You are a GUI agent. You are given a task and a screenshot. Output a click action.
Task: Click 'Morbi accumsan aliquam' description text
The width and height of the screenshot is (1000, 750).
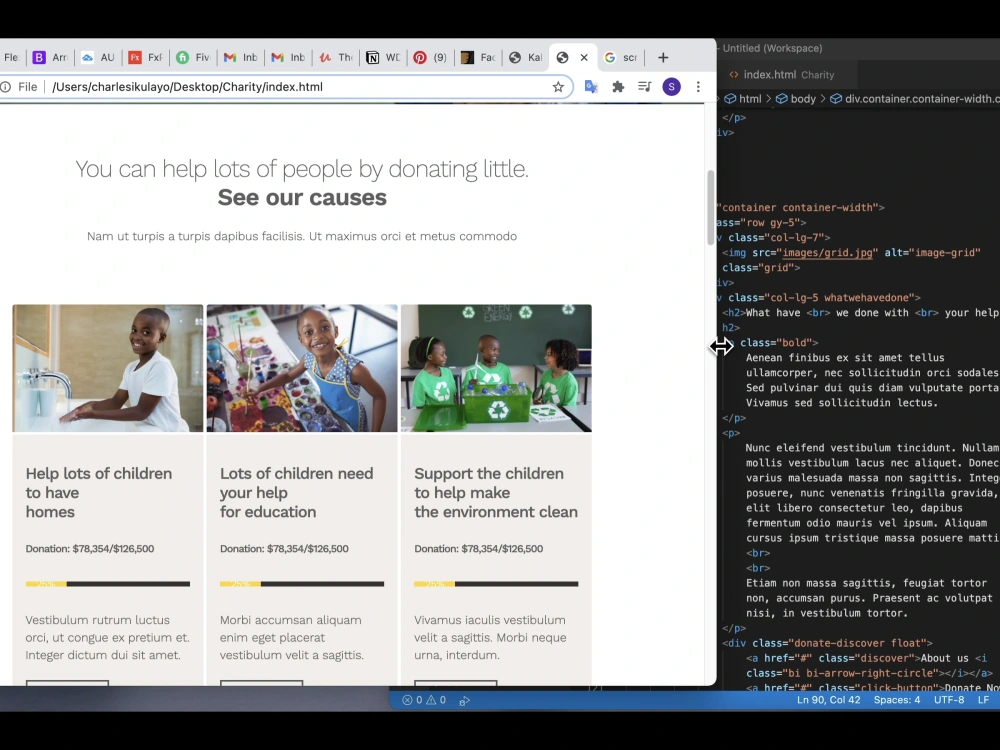292,638
